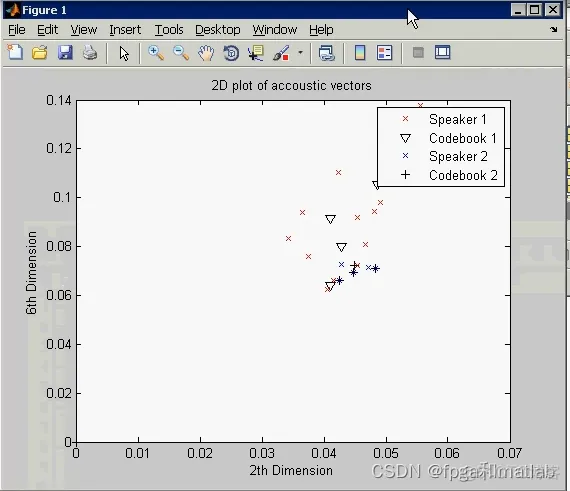Activate the Brush data tool
Viewport: 570px width, 491px height.
(281, 53)
